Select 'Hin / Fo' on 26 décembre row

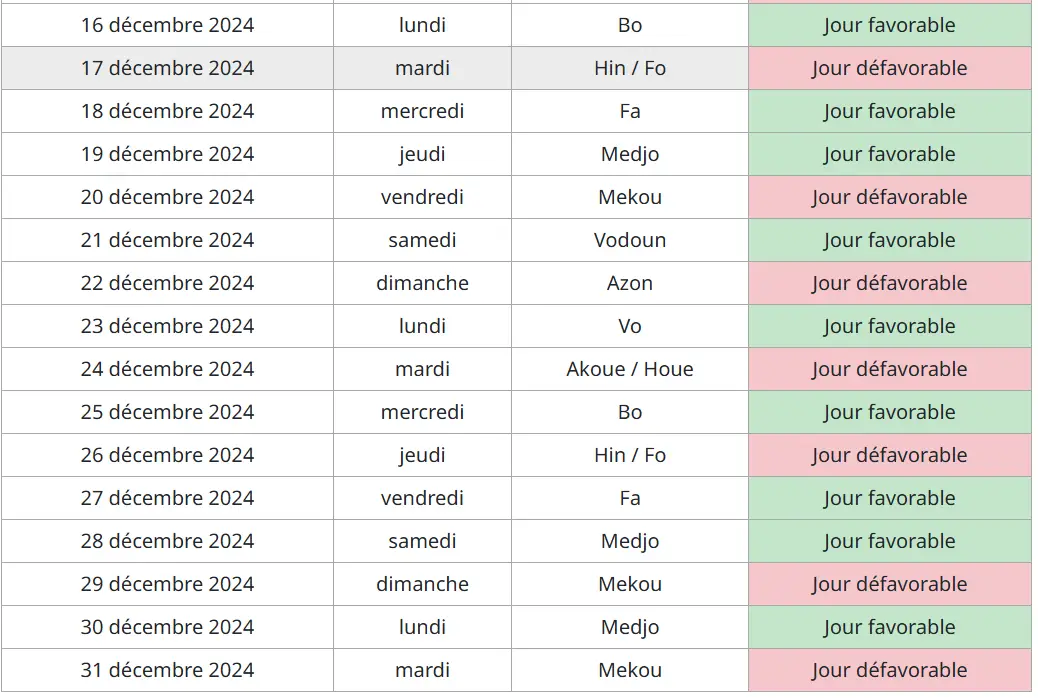click(x=630, y=455)
